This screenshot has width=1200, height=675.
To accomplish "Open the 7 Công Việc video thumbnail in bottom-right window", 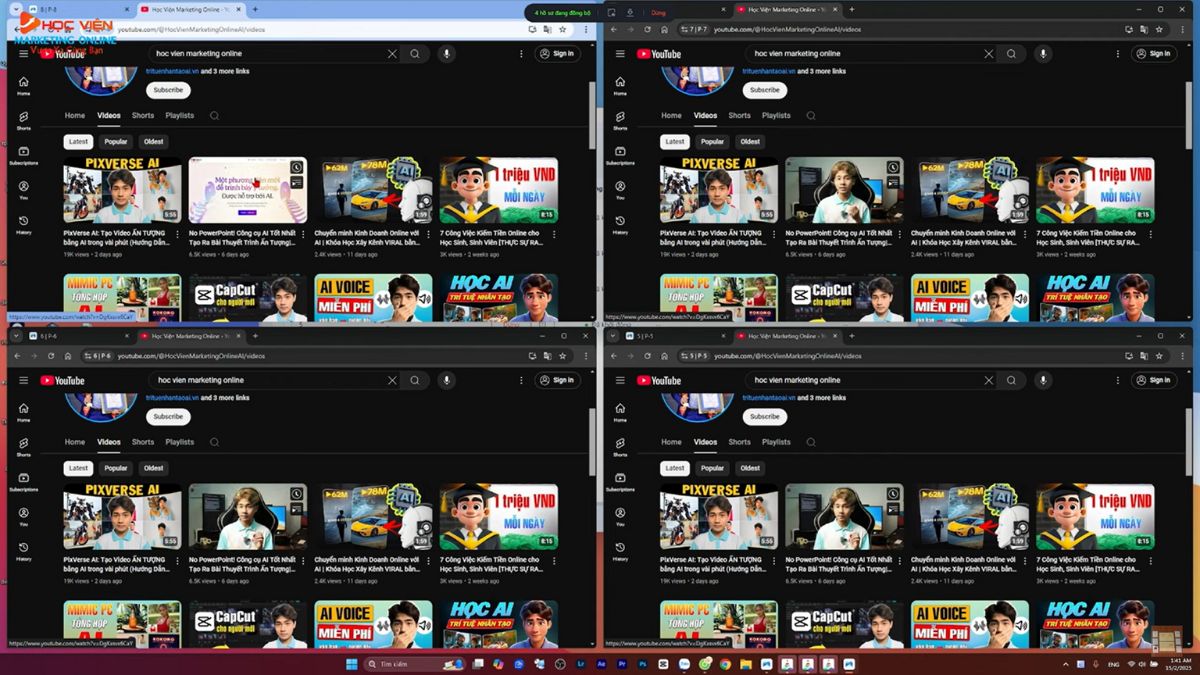I will (x=1095, y=516).
